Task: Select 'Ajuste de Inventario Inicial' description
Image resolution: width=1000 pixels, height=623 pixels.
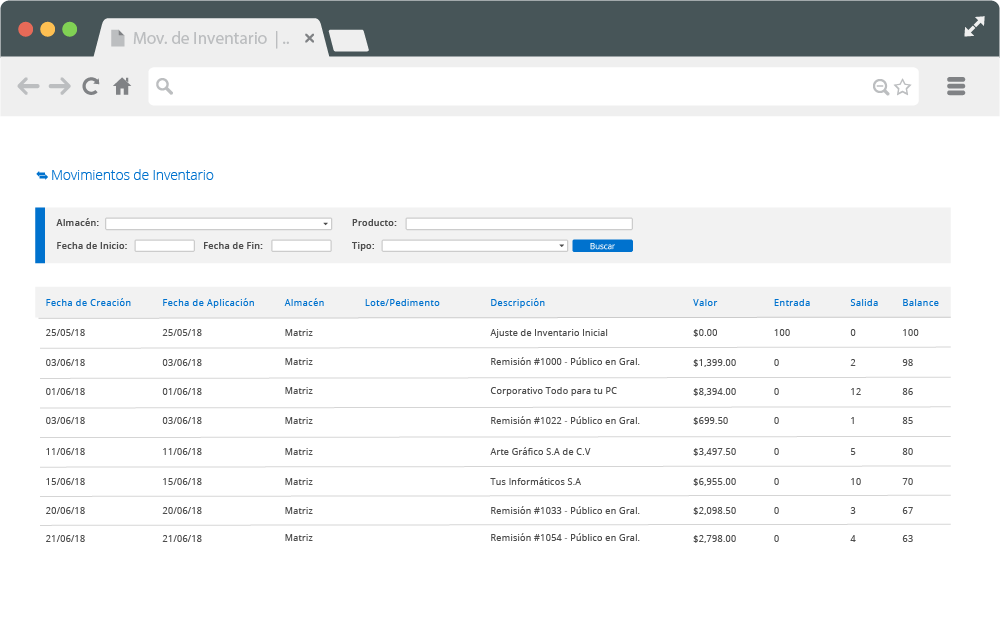Action: coord(548,333)
